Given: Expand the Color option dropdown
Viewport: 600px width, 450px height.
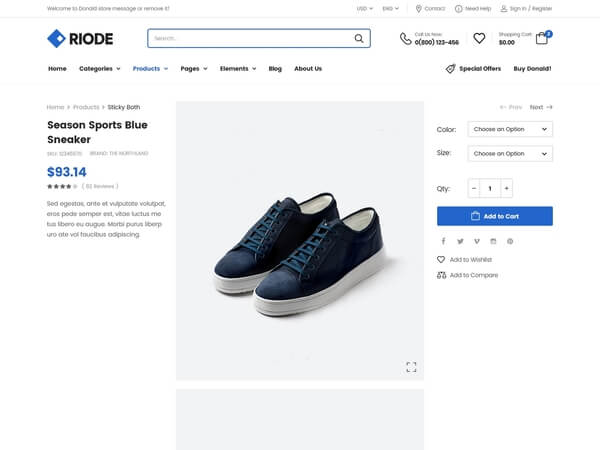Looking at the screenshot, I should tap(510, 129).
